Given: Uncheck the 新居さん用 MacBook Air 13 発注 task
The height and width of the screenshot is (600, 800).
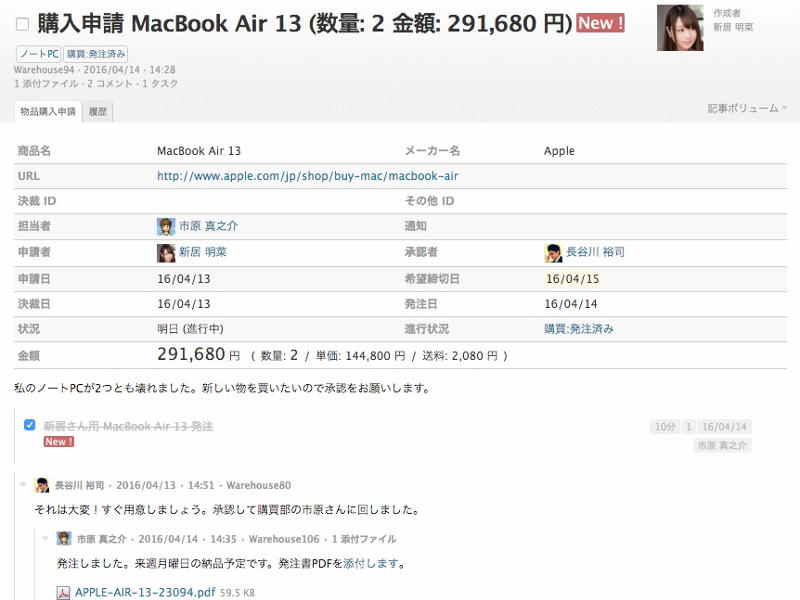Looking at the screenshot, I should click(x=30, y=425).
